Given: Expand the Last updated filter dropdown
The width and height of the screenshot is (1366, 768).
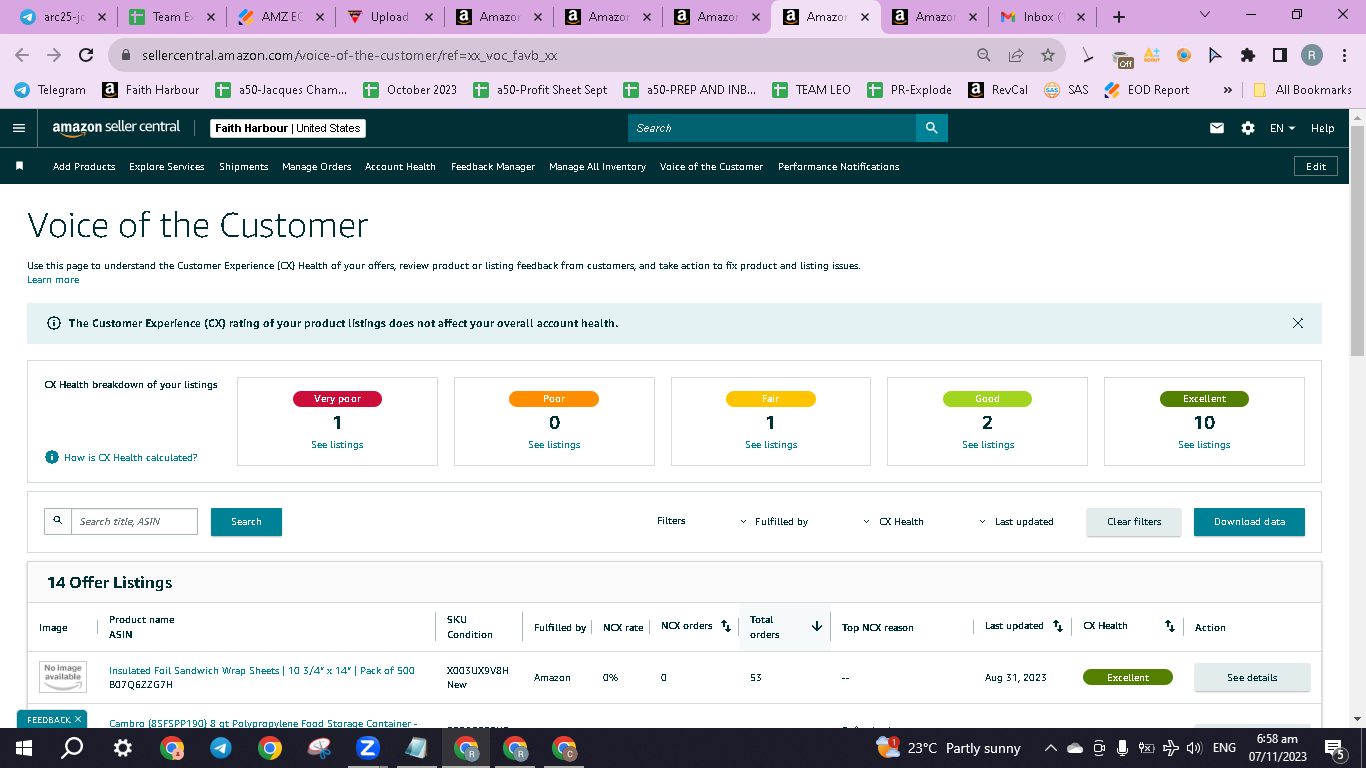Looking at the screenshot, I should click(x=1016, y=522).
